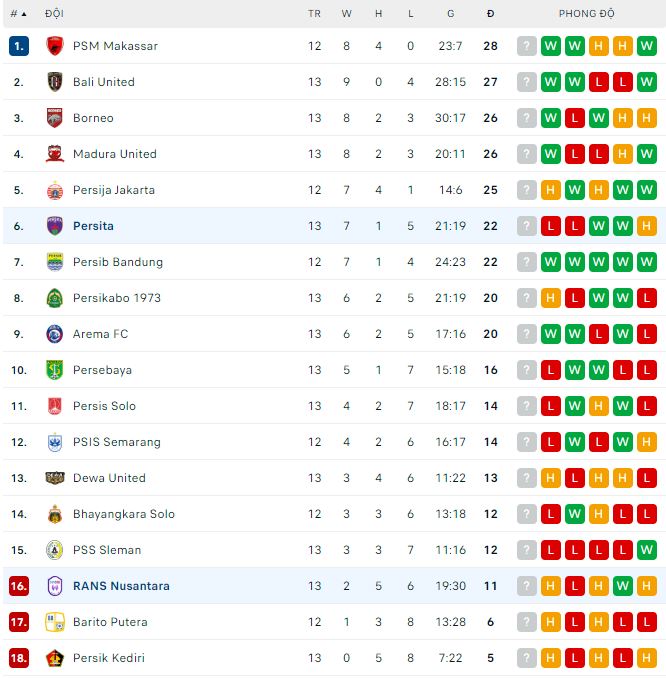
Task: Click the Barito Putera team logo
Action: pos(55,622)
